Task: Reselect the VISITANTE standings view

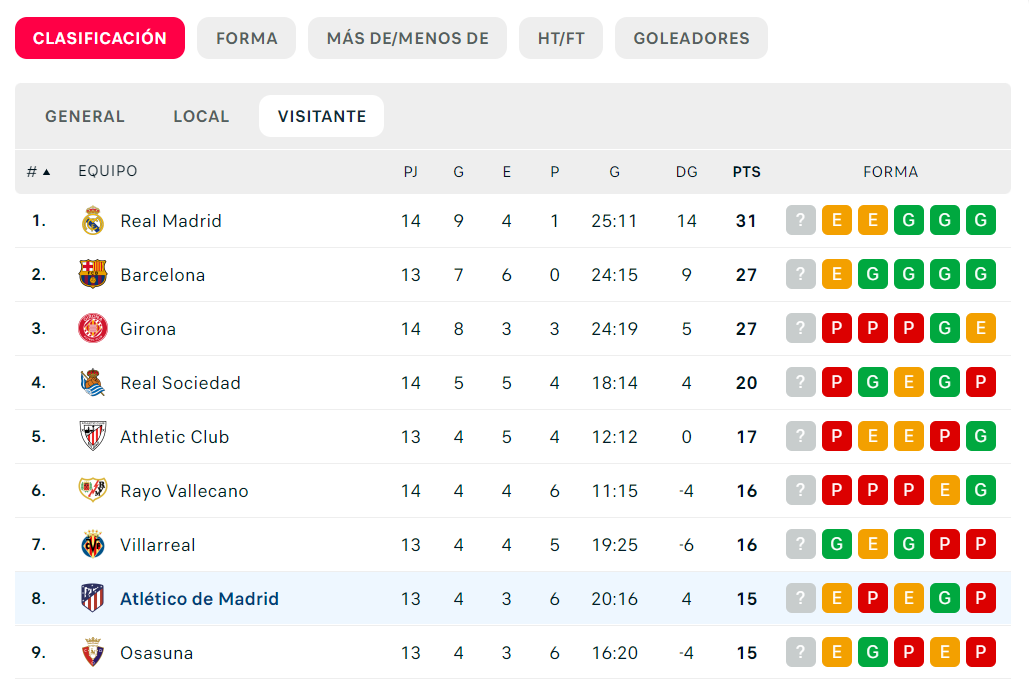Action: pos(321,116)
